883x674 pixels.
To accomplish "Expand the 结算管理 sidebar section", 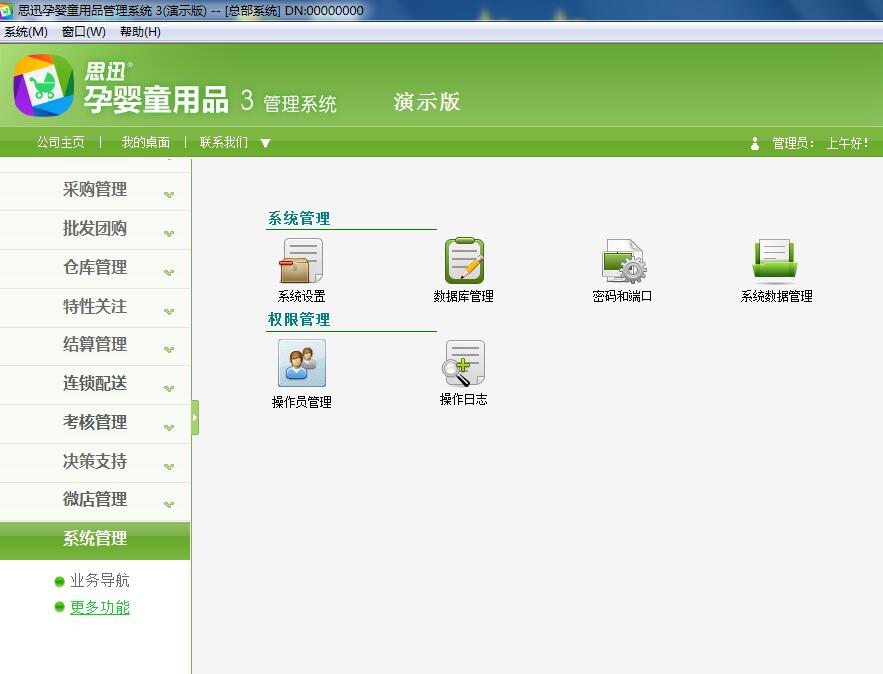I will pos(95,345).
